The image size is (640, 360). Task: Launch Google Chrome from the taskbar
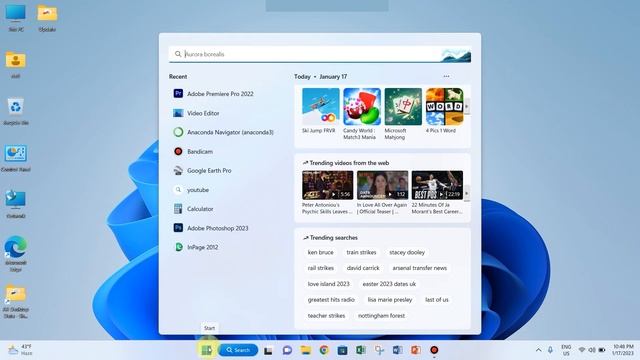(x=324, y=350)
